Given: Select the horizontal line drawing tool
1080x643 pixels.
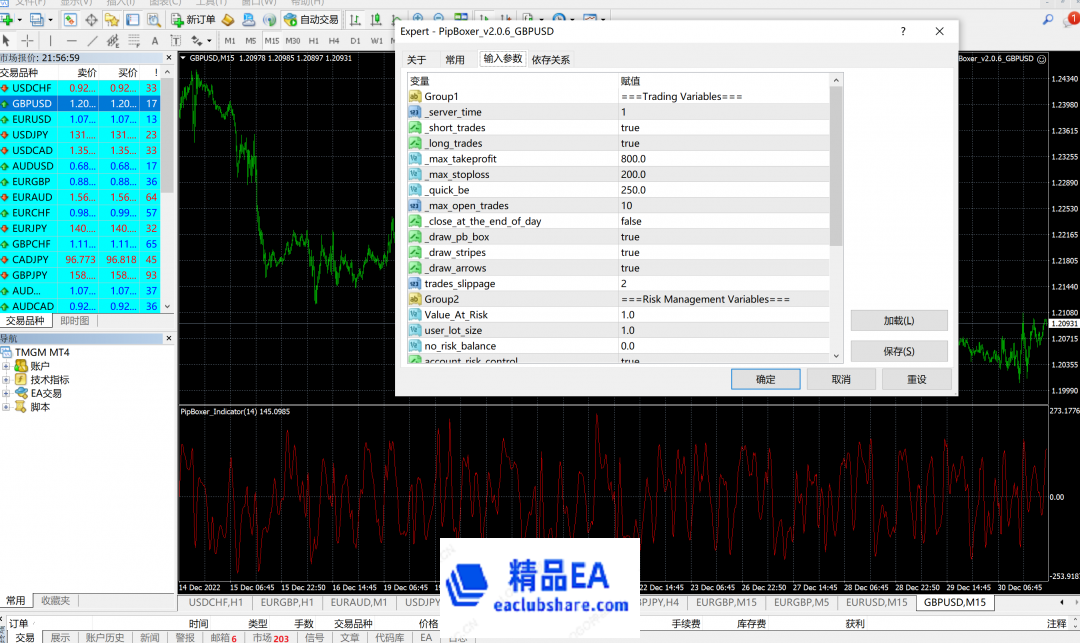Looking at the screenshot, I should click(71, 40).
